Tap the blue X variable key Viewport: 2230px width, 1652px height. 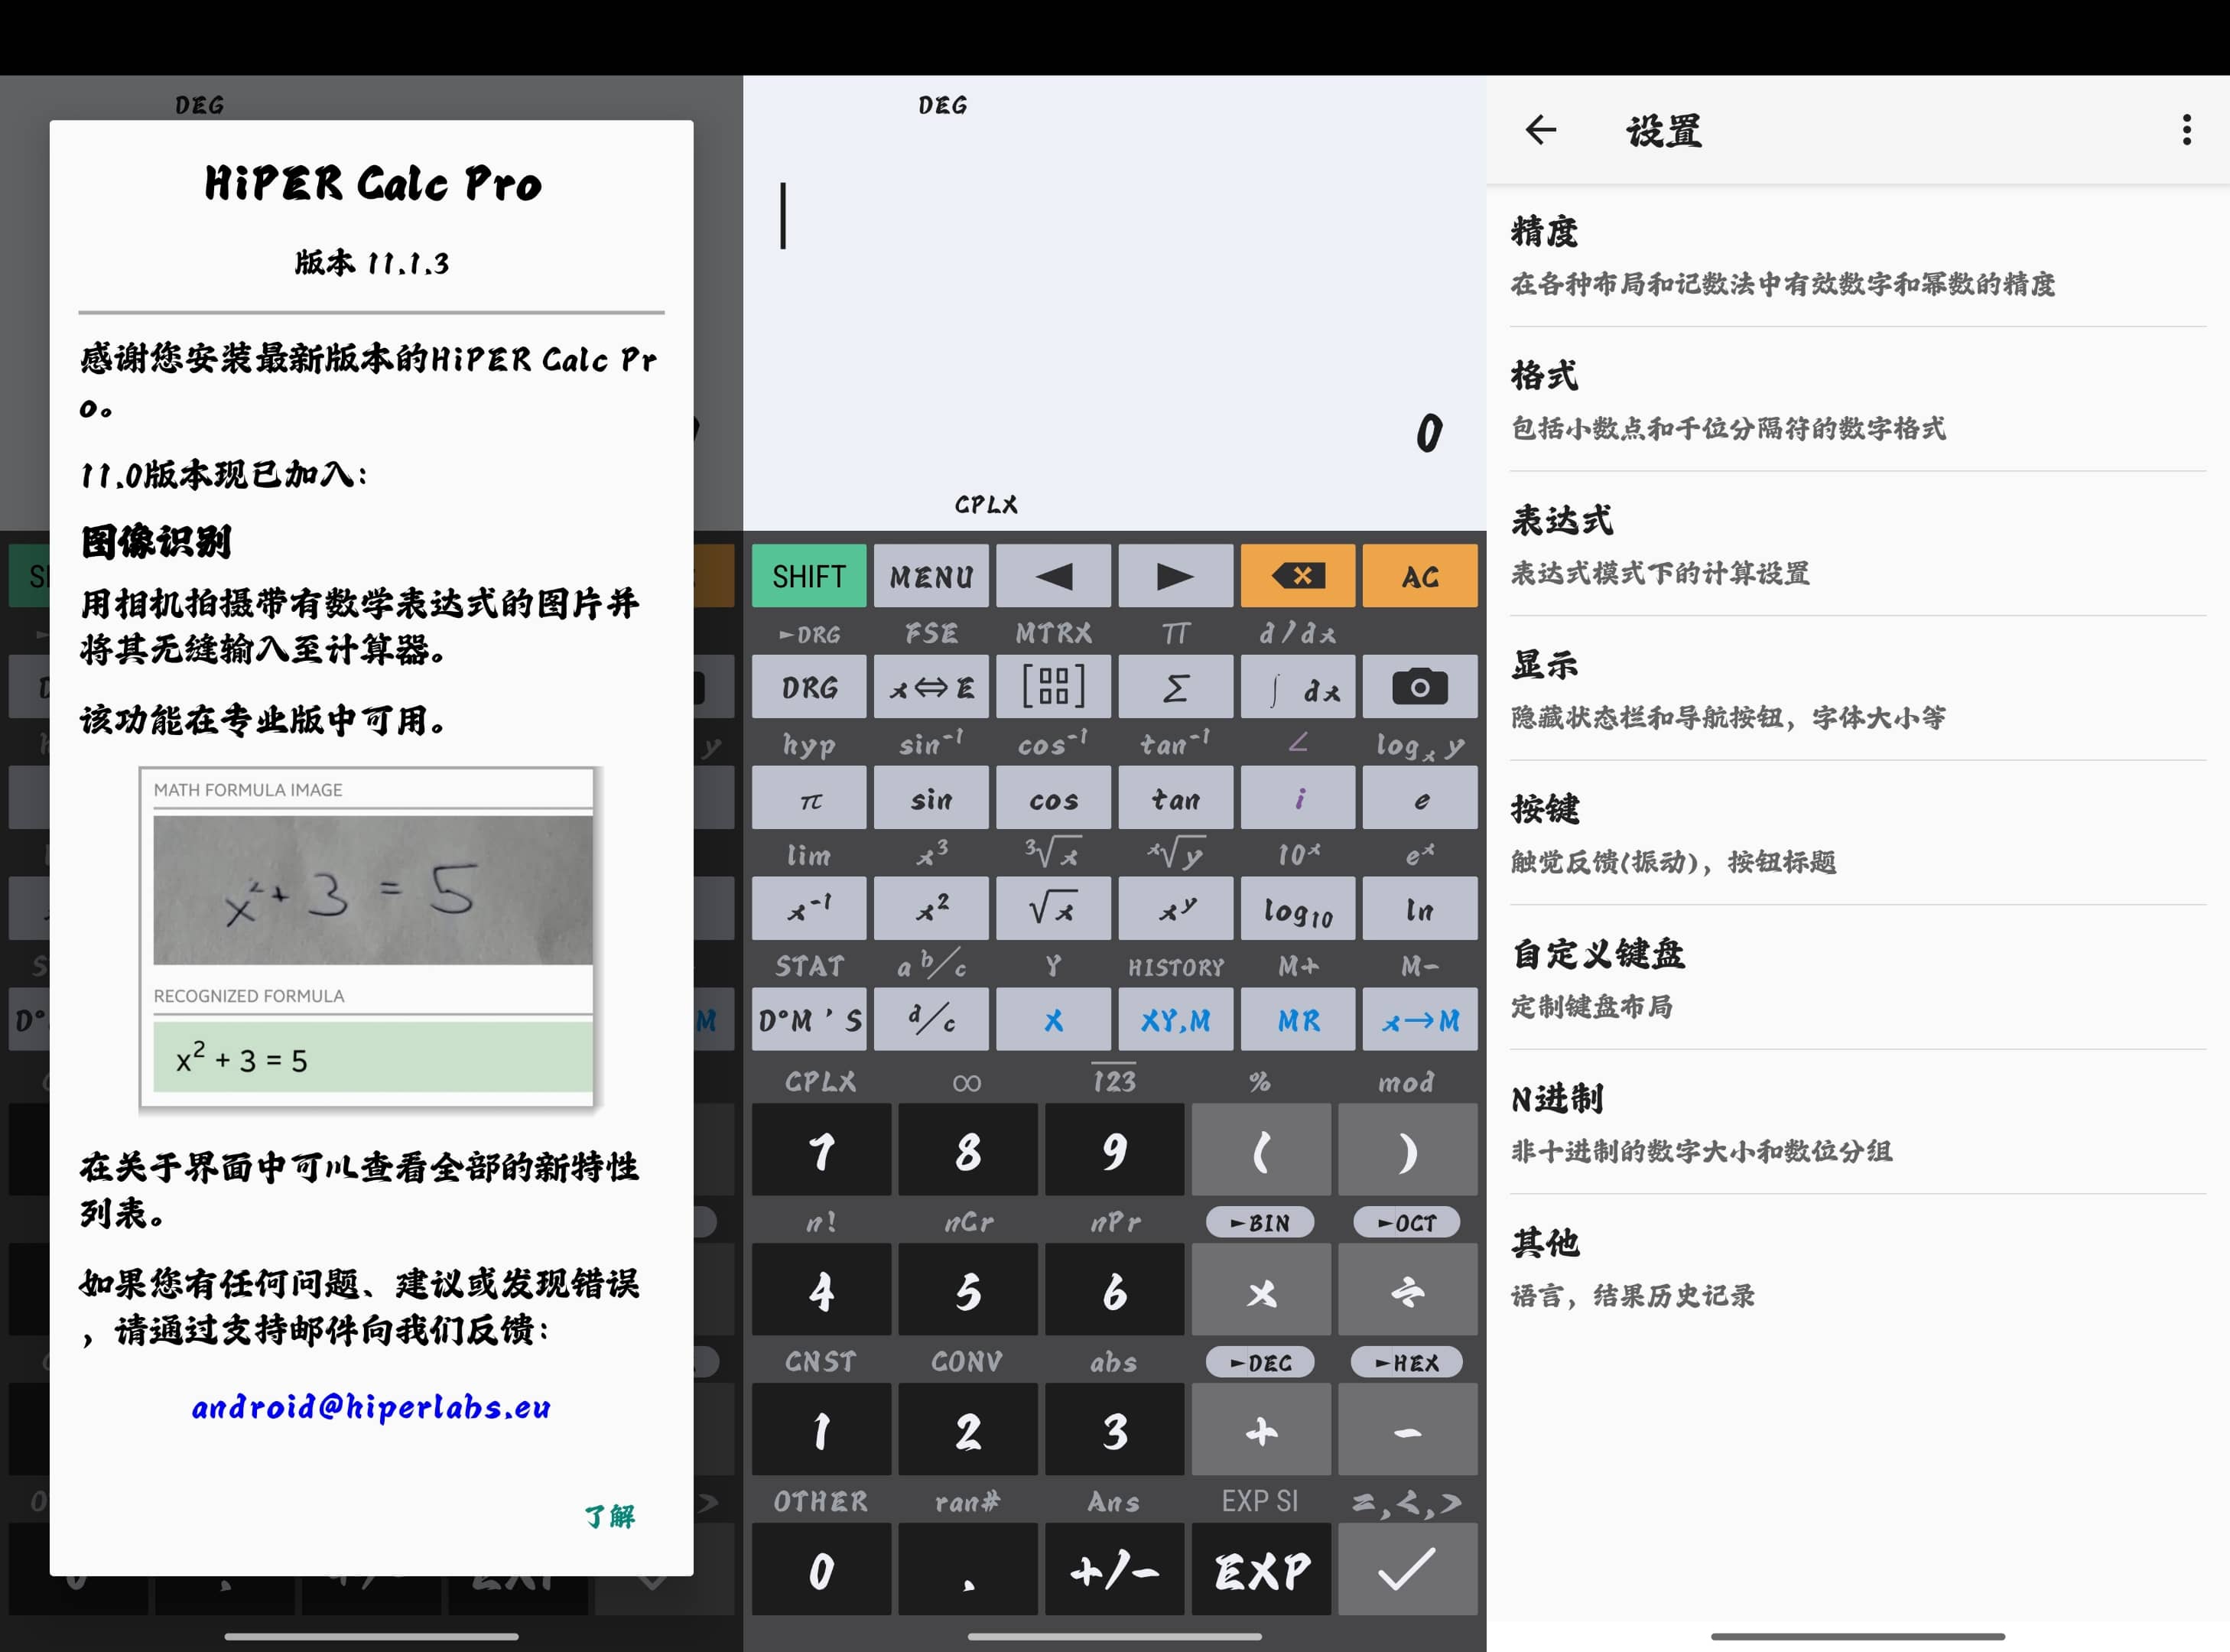pos(1053,1020)
